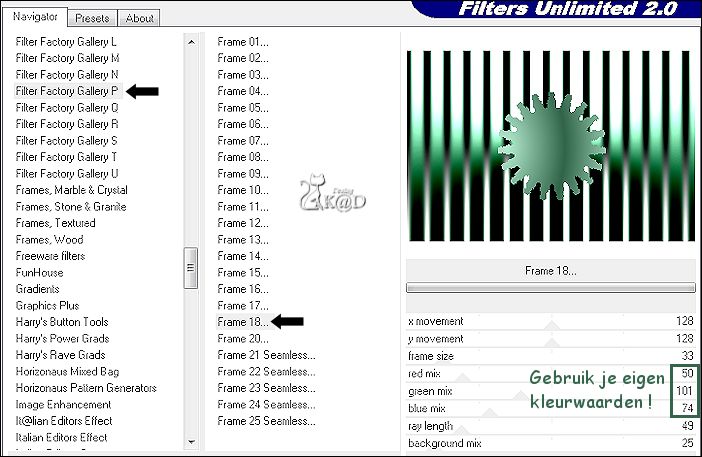Select Frame 06 filter
This screenshot has width=702, height=457.
tap(243, 124)
